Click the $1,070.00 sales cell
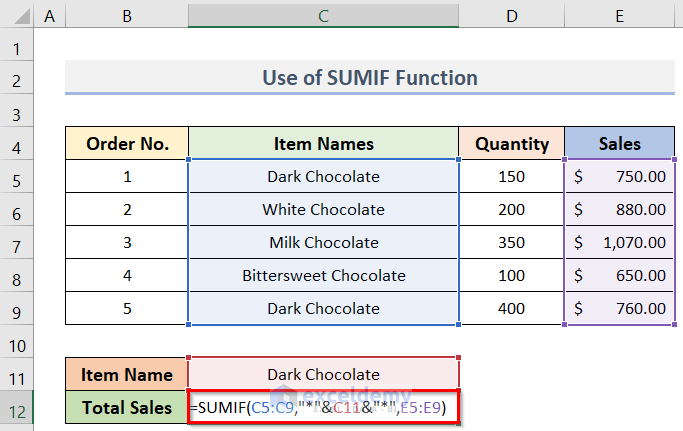 pyautogui.click(x=620, y=242)
